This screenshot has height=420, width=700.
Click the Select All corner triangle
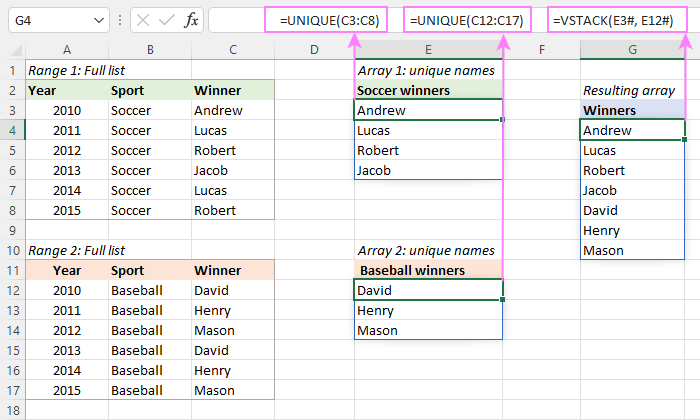(x=13, y=50)
